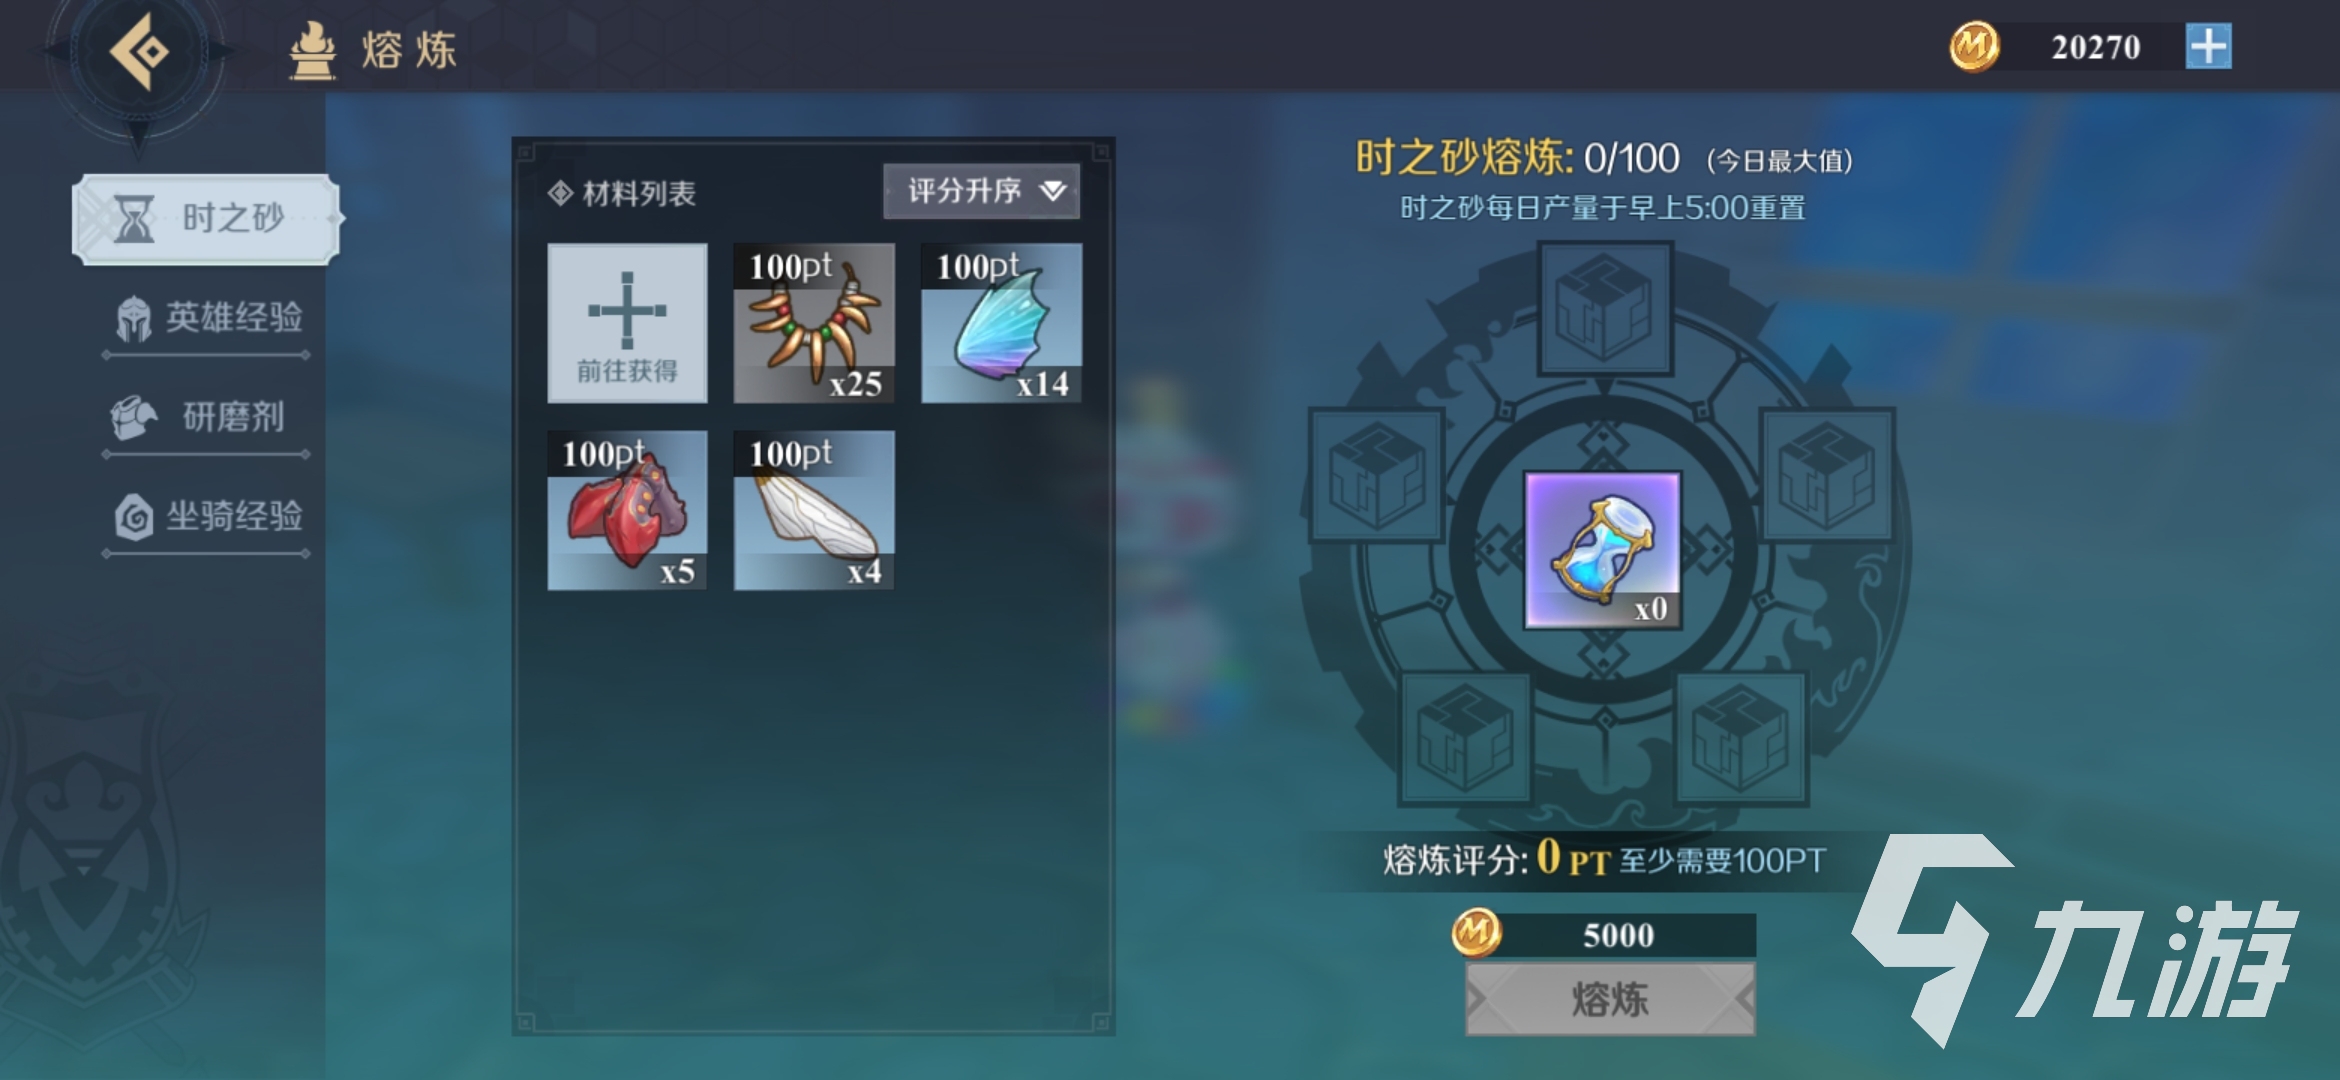Open the 研磨剂 tab
Screen dimensions: 2340x1080
[x=207, y=417]
